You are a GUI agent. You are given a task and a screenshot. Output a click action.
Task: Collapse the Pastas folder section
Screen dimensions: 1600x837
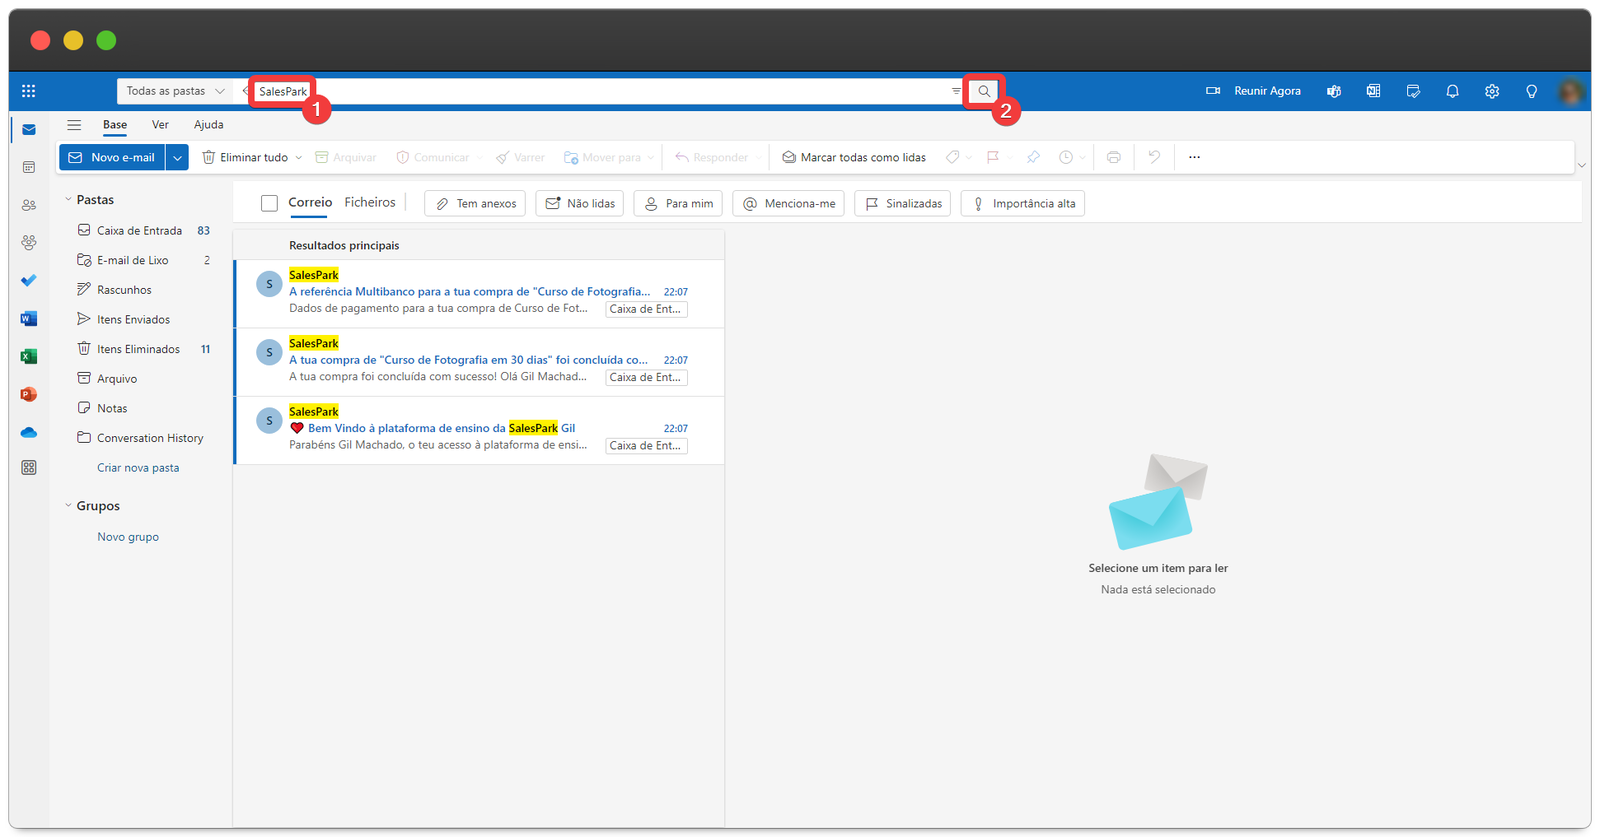68,200
